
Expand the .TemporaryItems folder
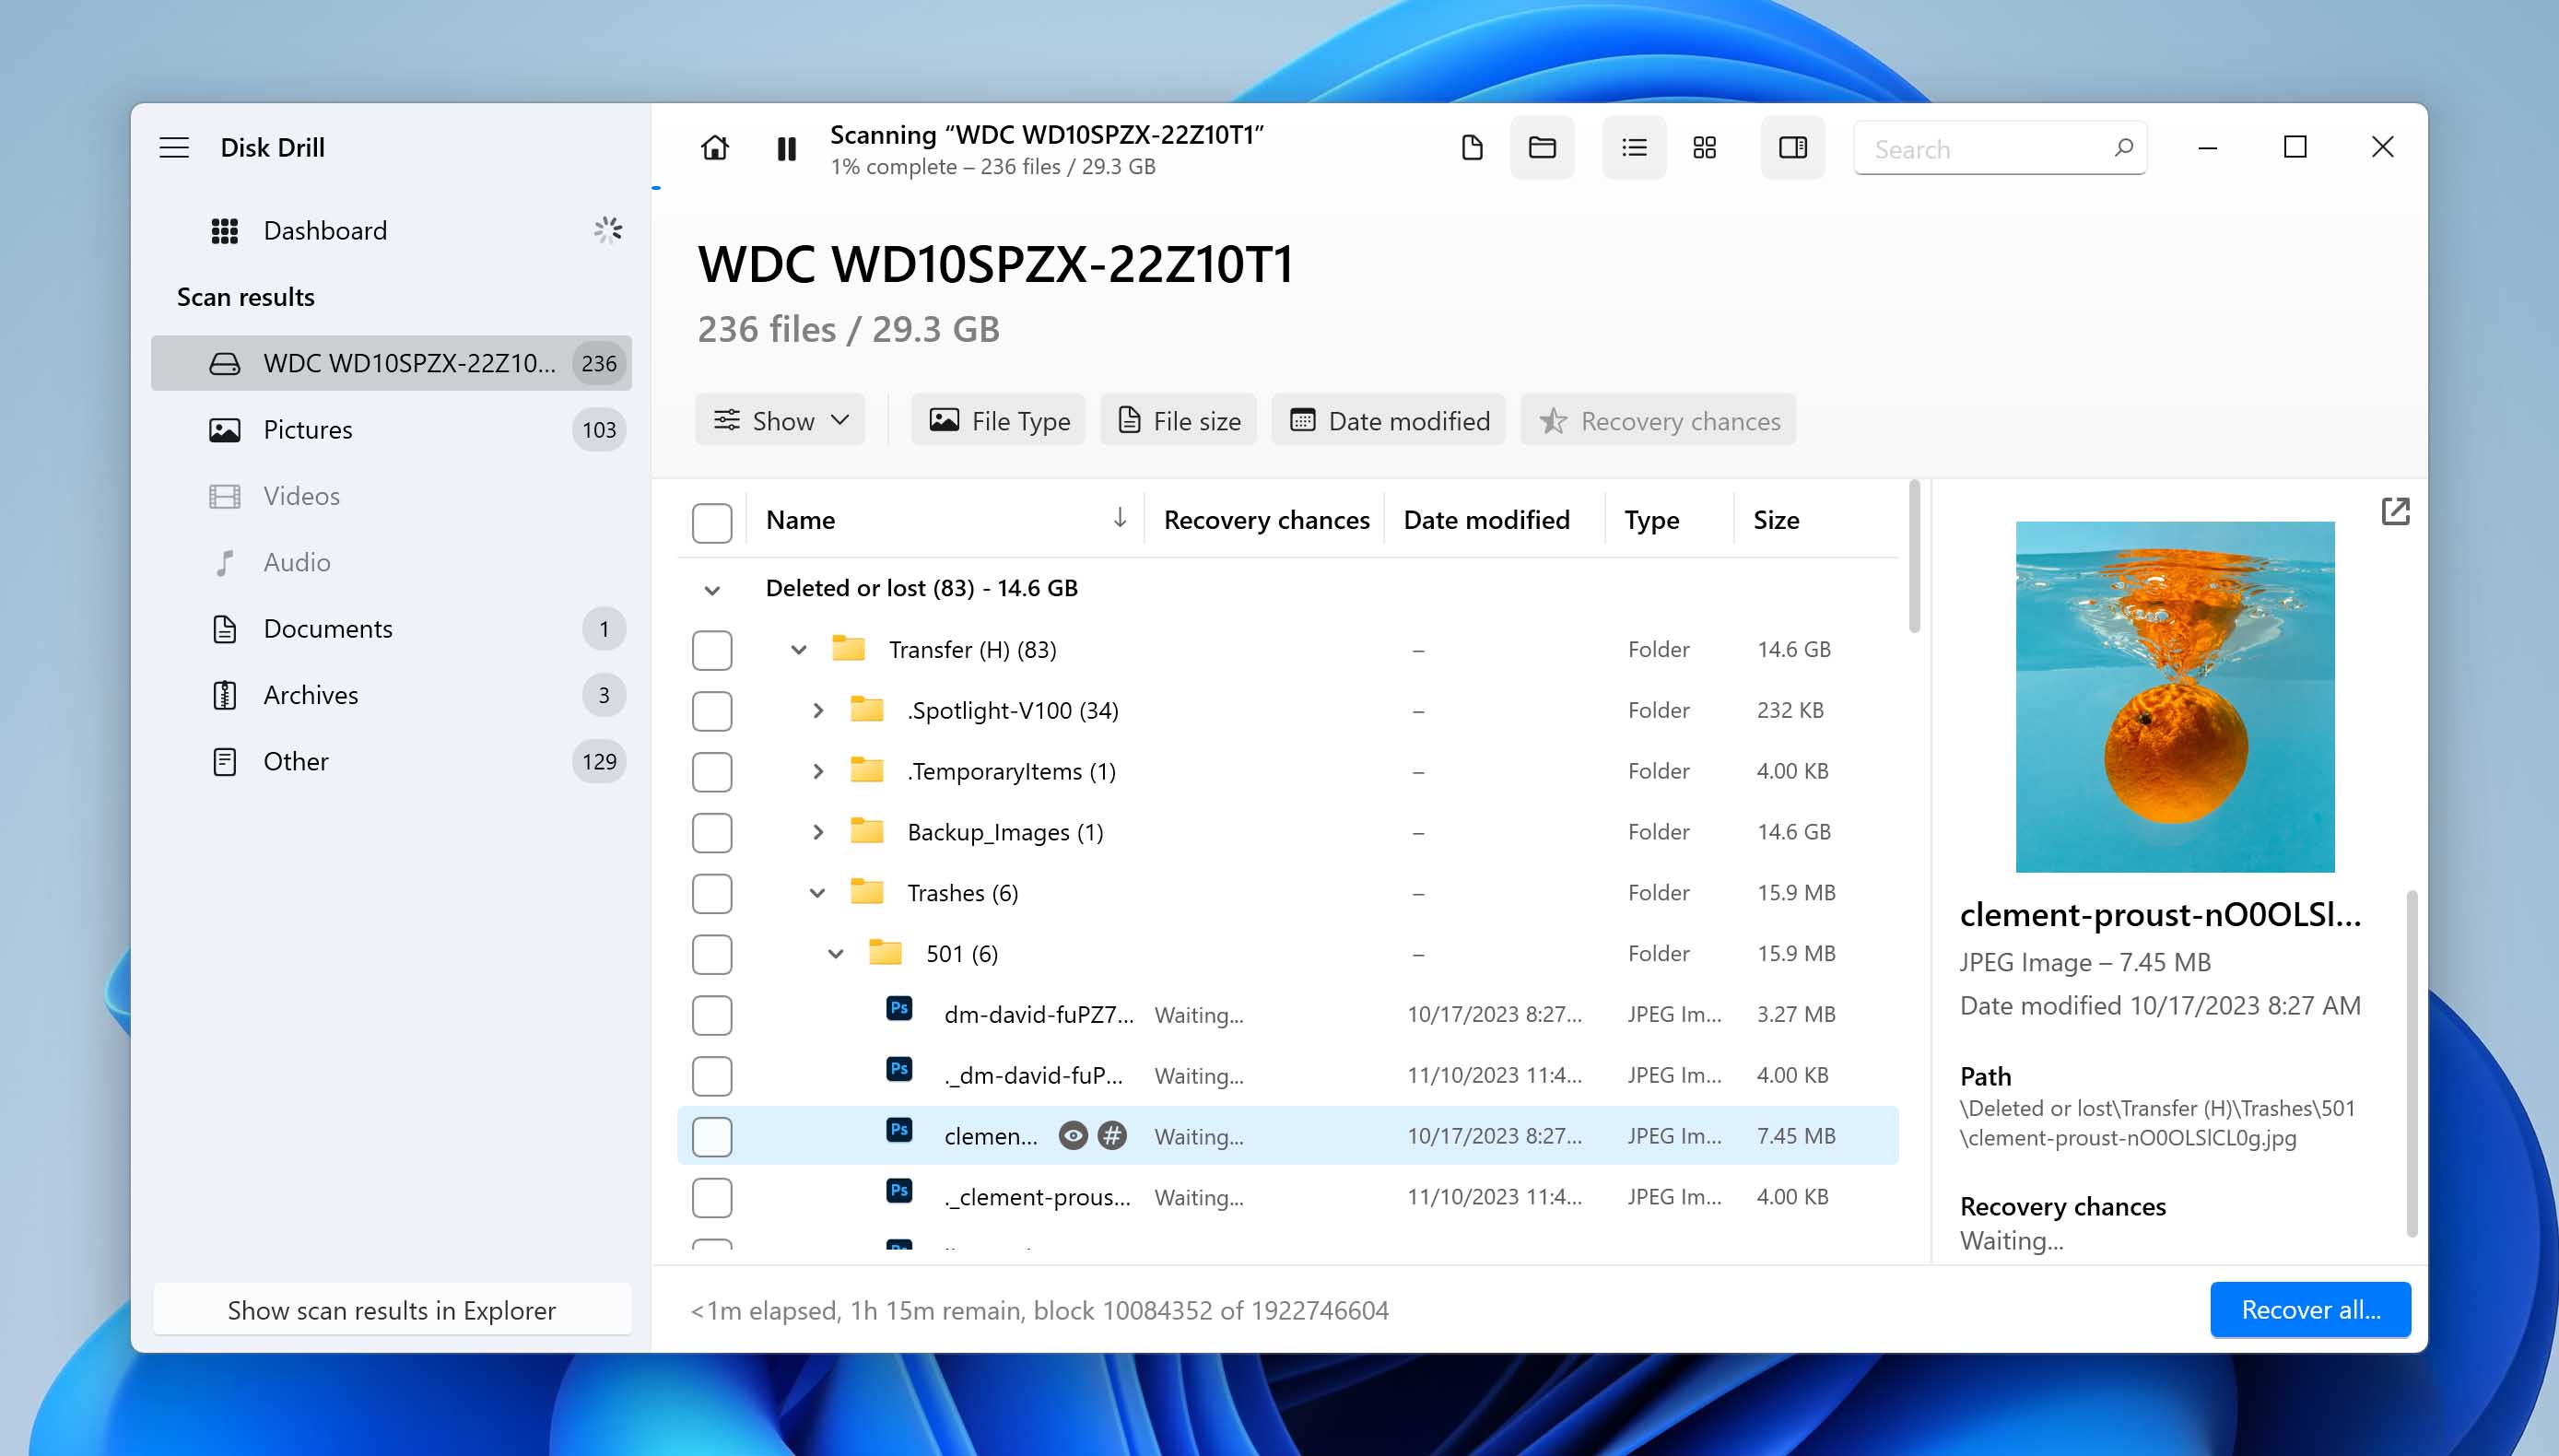[x=818, y=772]
